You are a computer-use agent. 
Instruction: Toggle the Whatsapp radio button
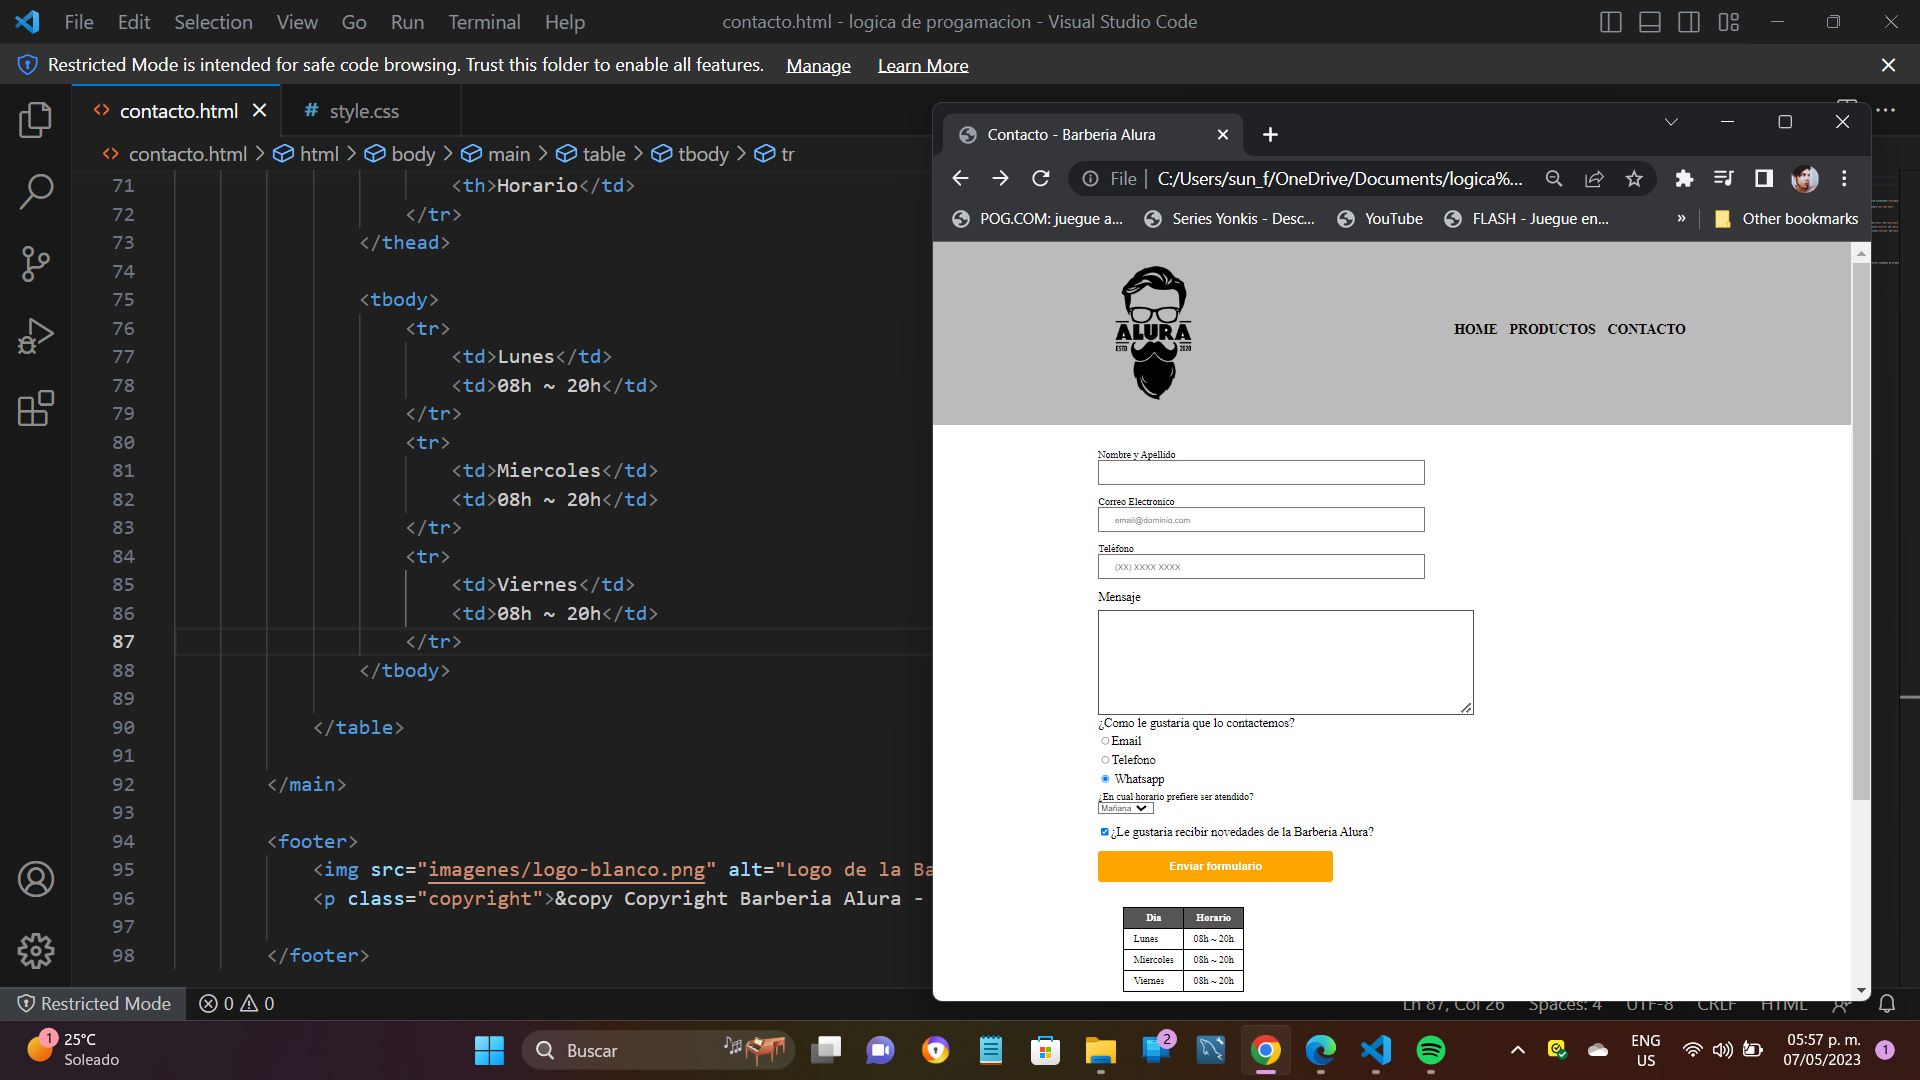[x=1105, y=778]
